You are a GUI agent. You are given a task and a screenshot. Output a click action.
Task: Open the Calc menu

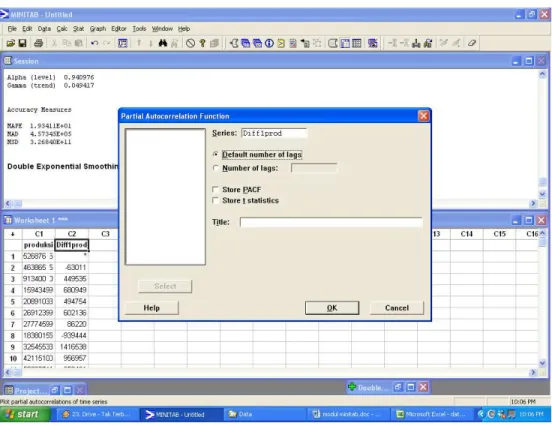62,29
